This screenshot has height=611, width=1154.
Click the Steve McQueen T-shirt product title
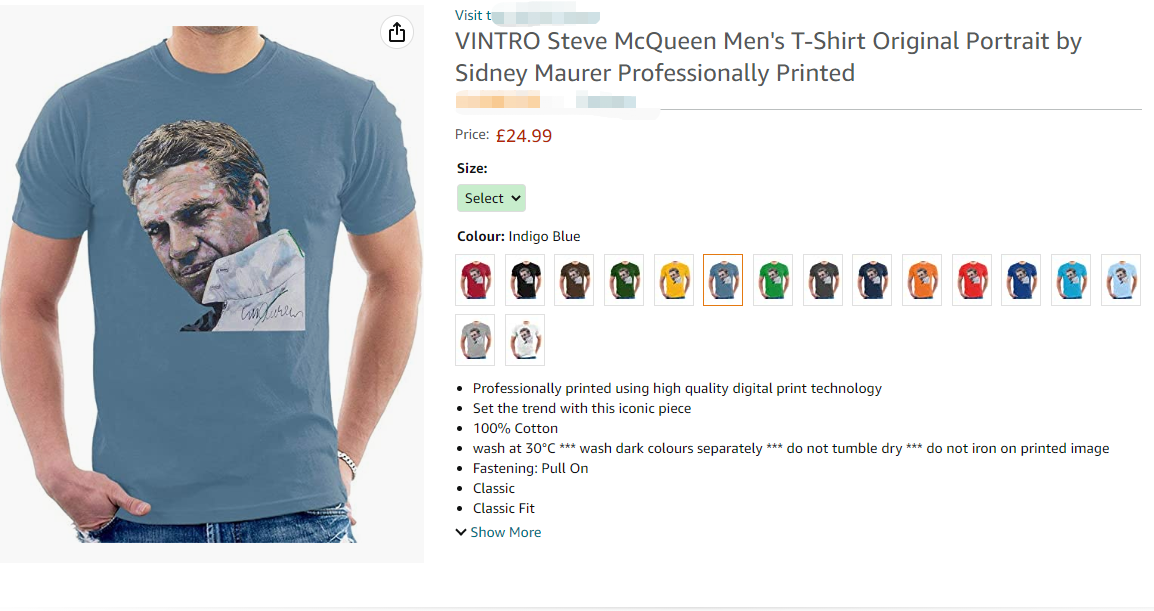point(768,57)
